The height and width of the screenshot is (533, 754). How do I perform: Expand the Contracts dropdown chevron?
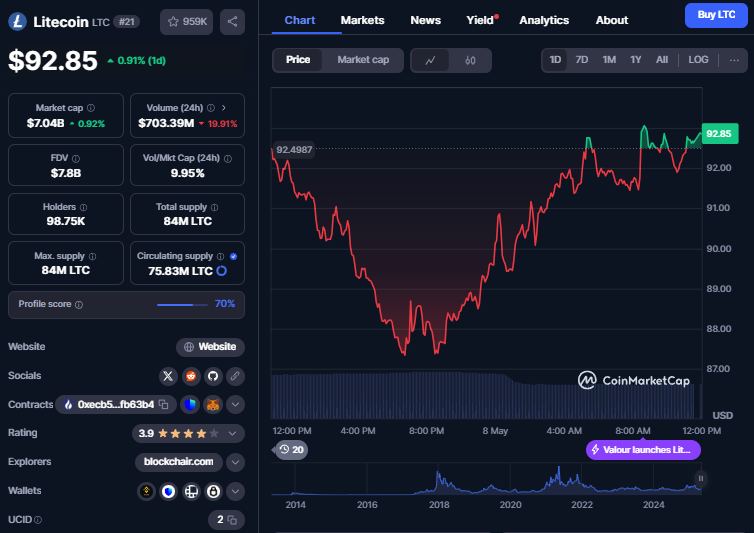235,405
